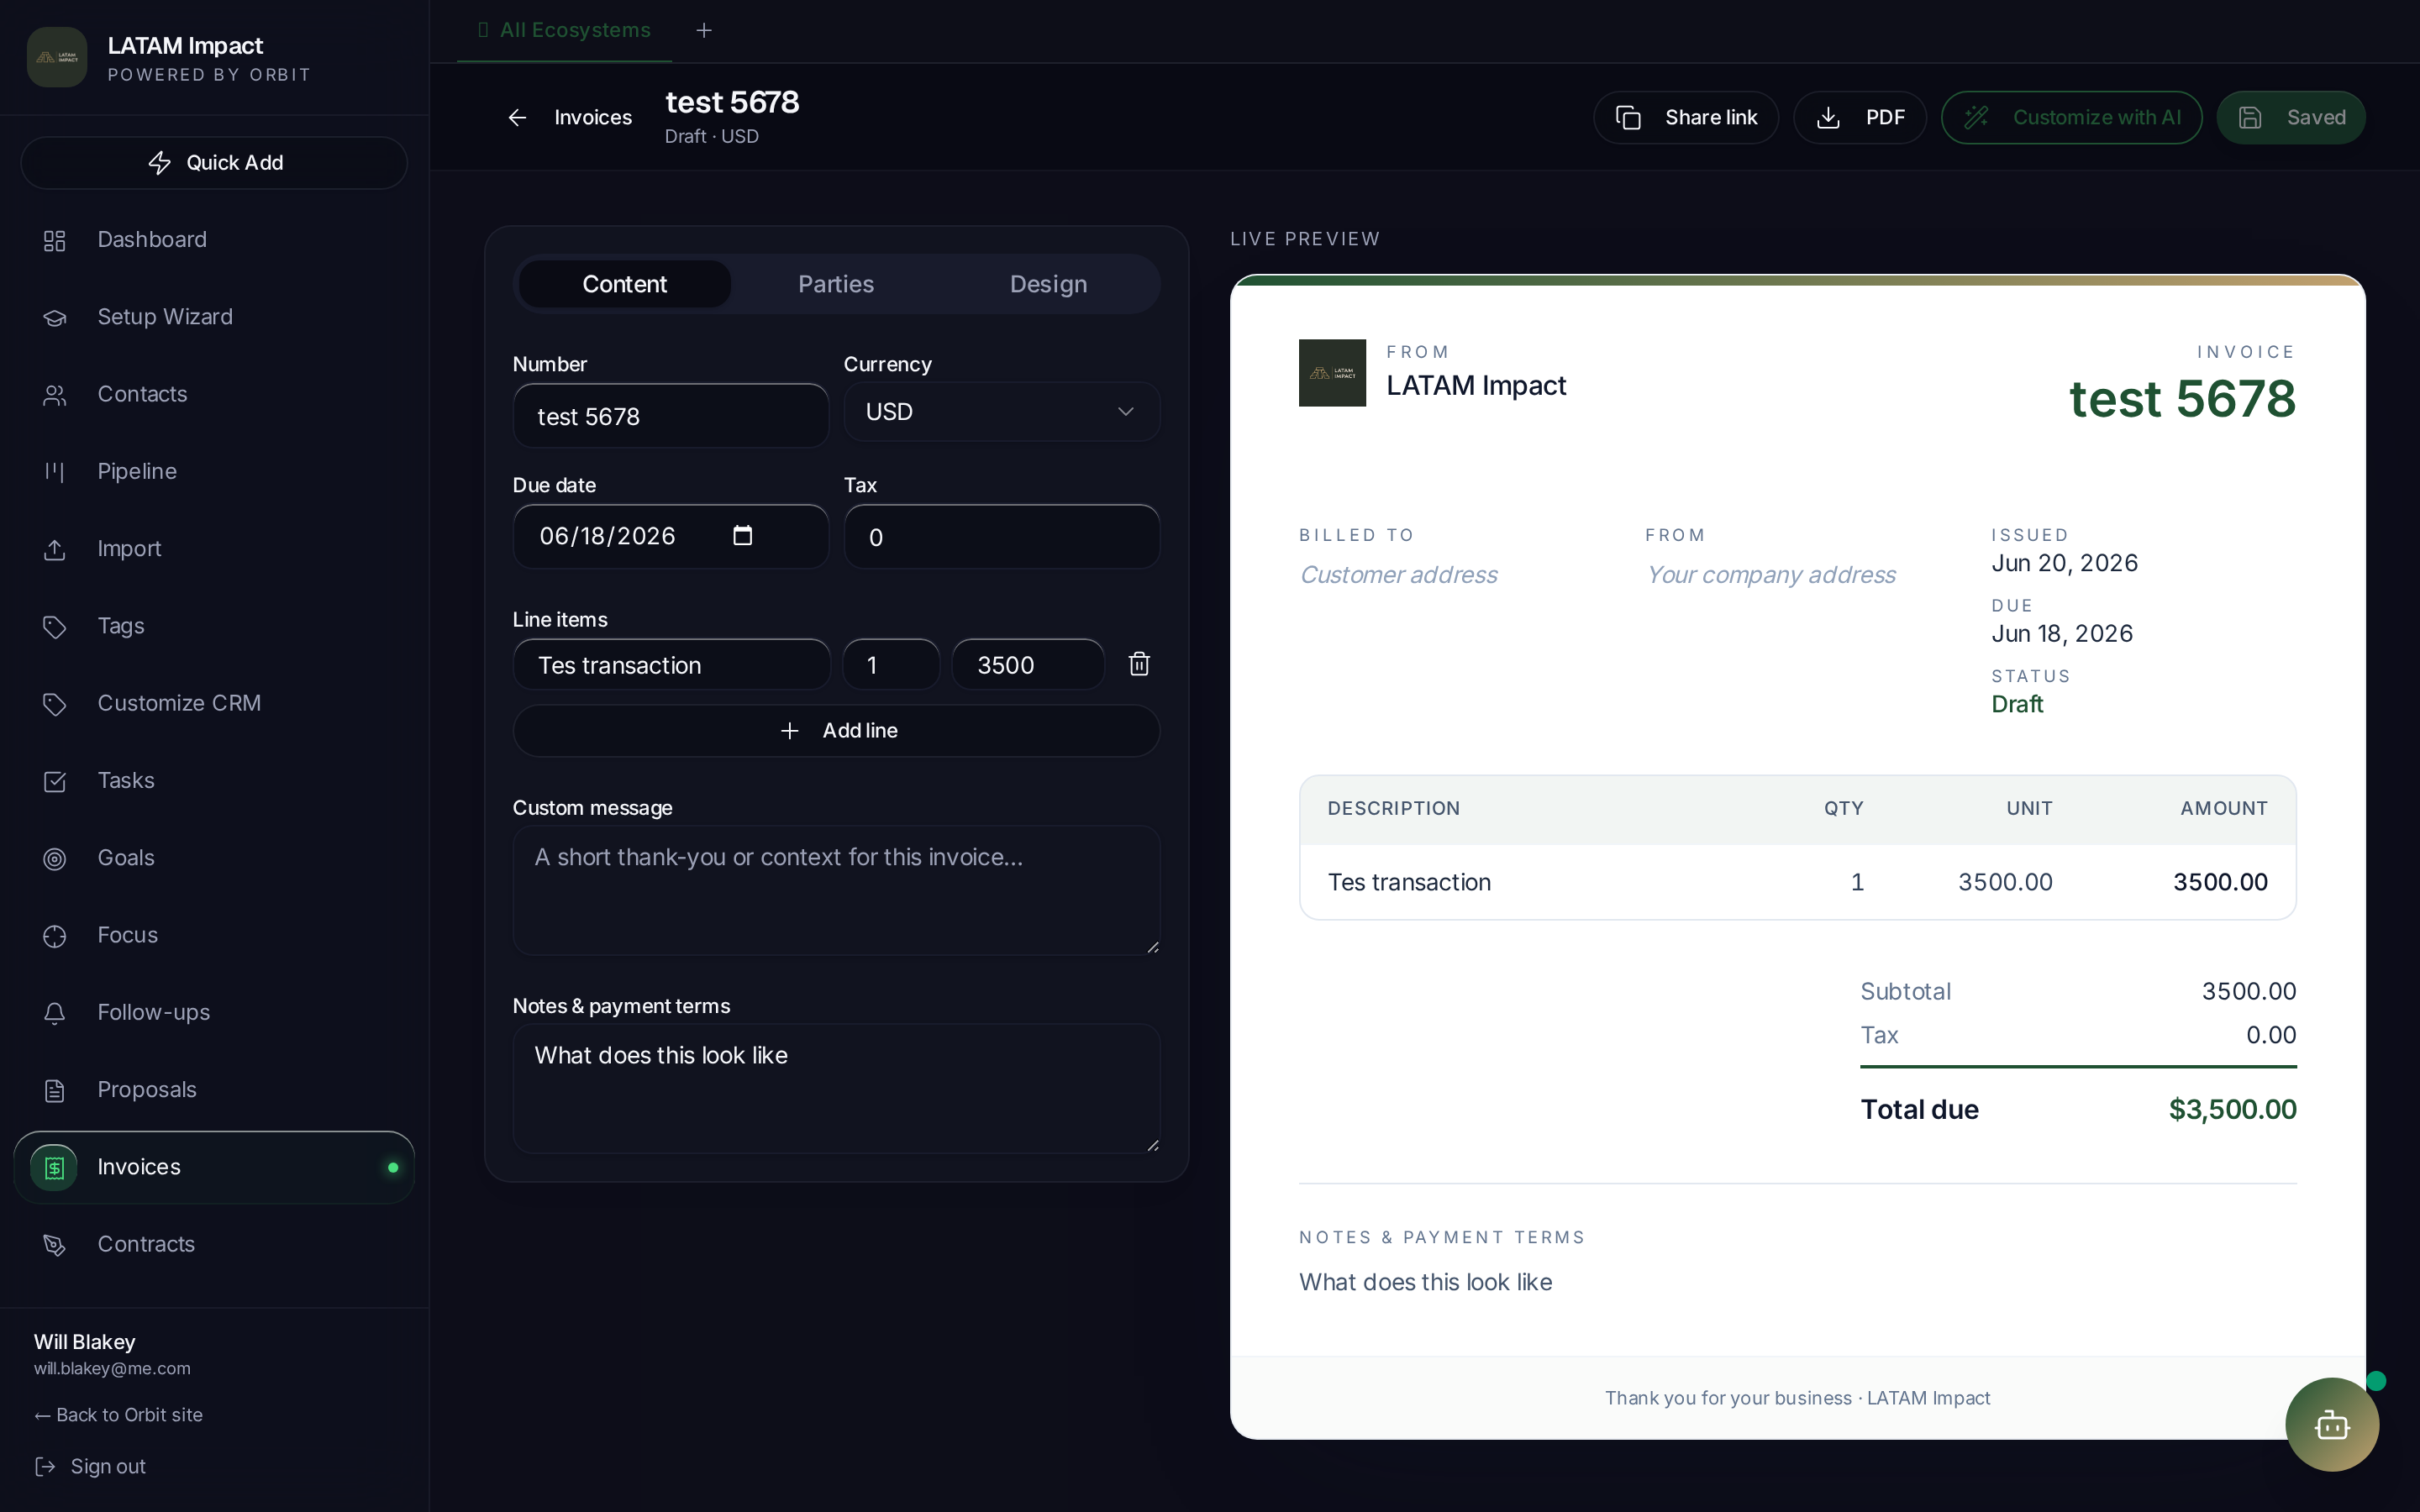
Task: Switch to the Design tab
Action: pos(1048,284)
